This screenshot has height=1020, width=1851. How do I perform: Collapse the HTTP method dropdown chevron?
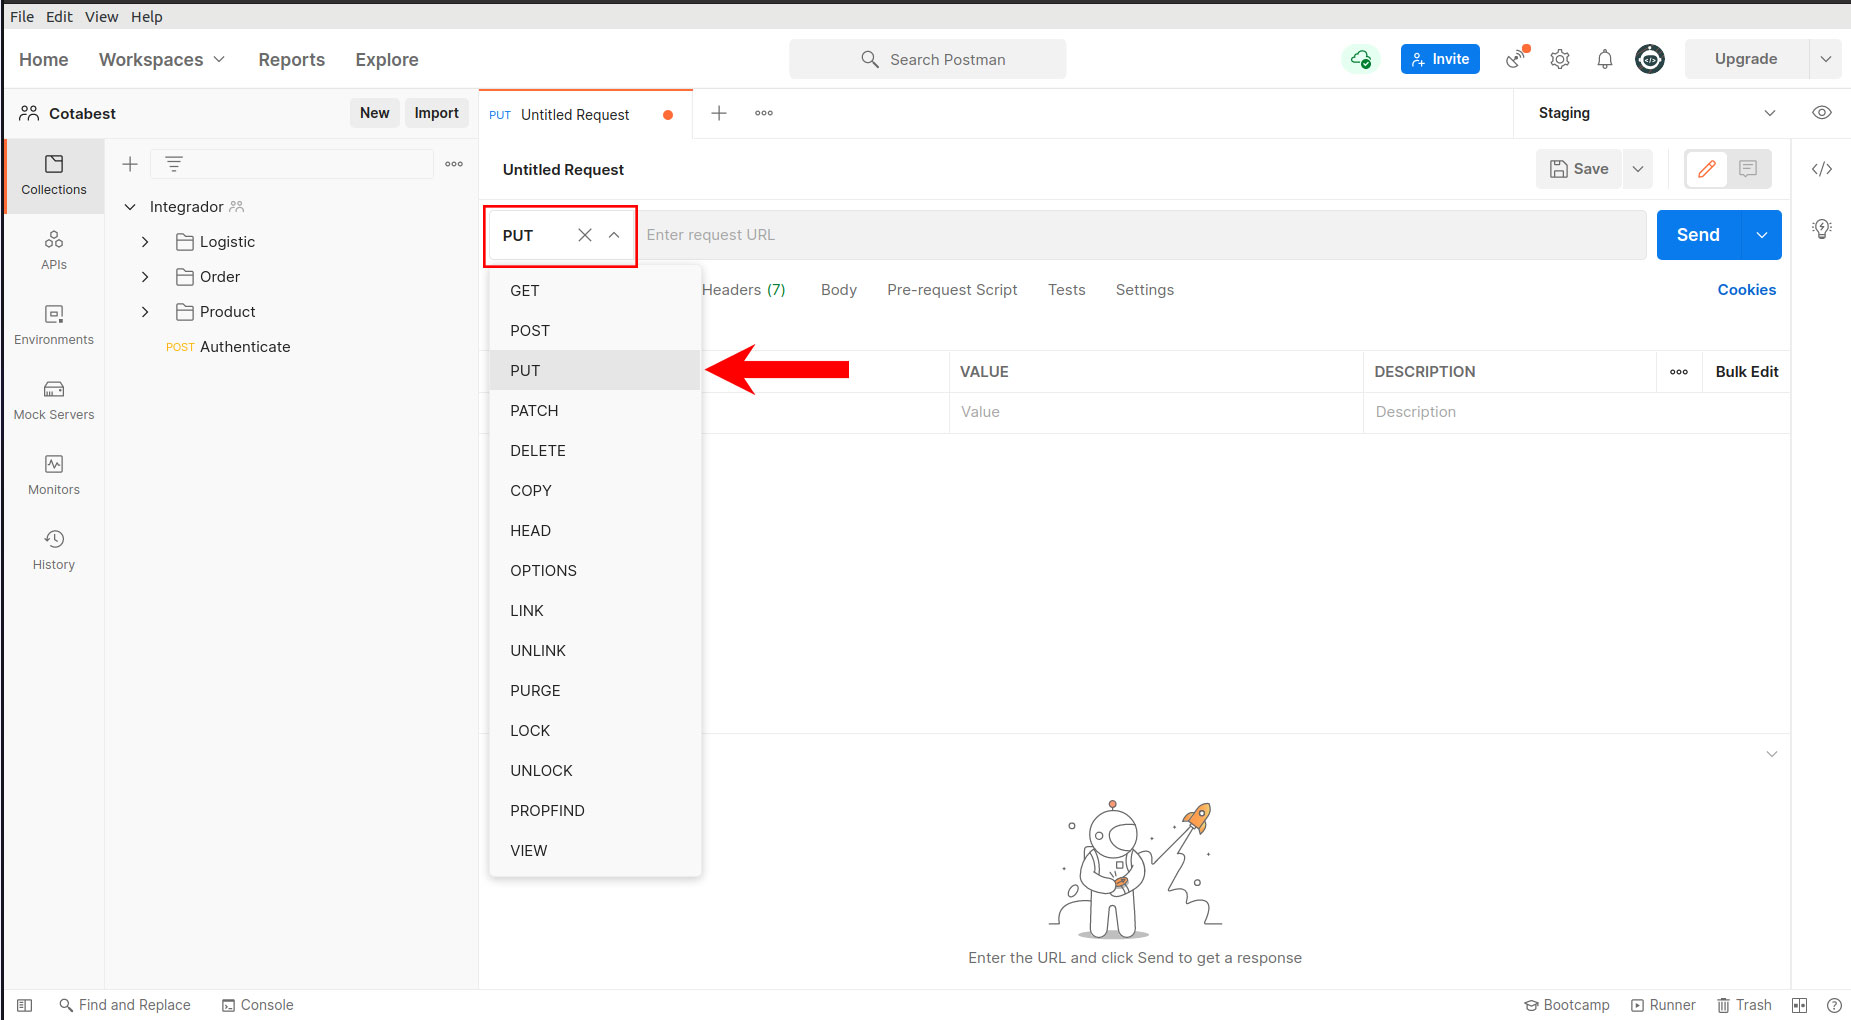(614, 235)
